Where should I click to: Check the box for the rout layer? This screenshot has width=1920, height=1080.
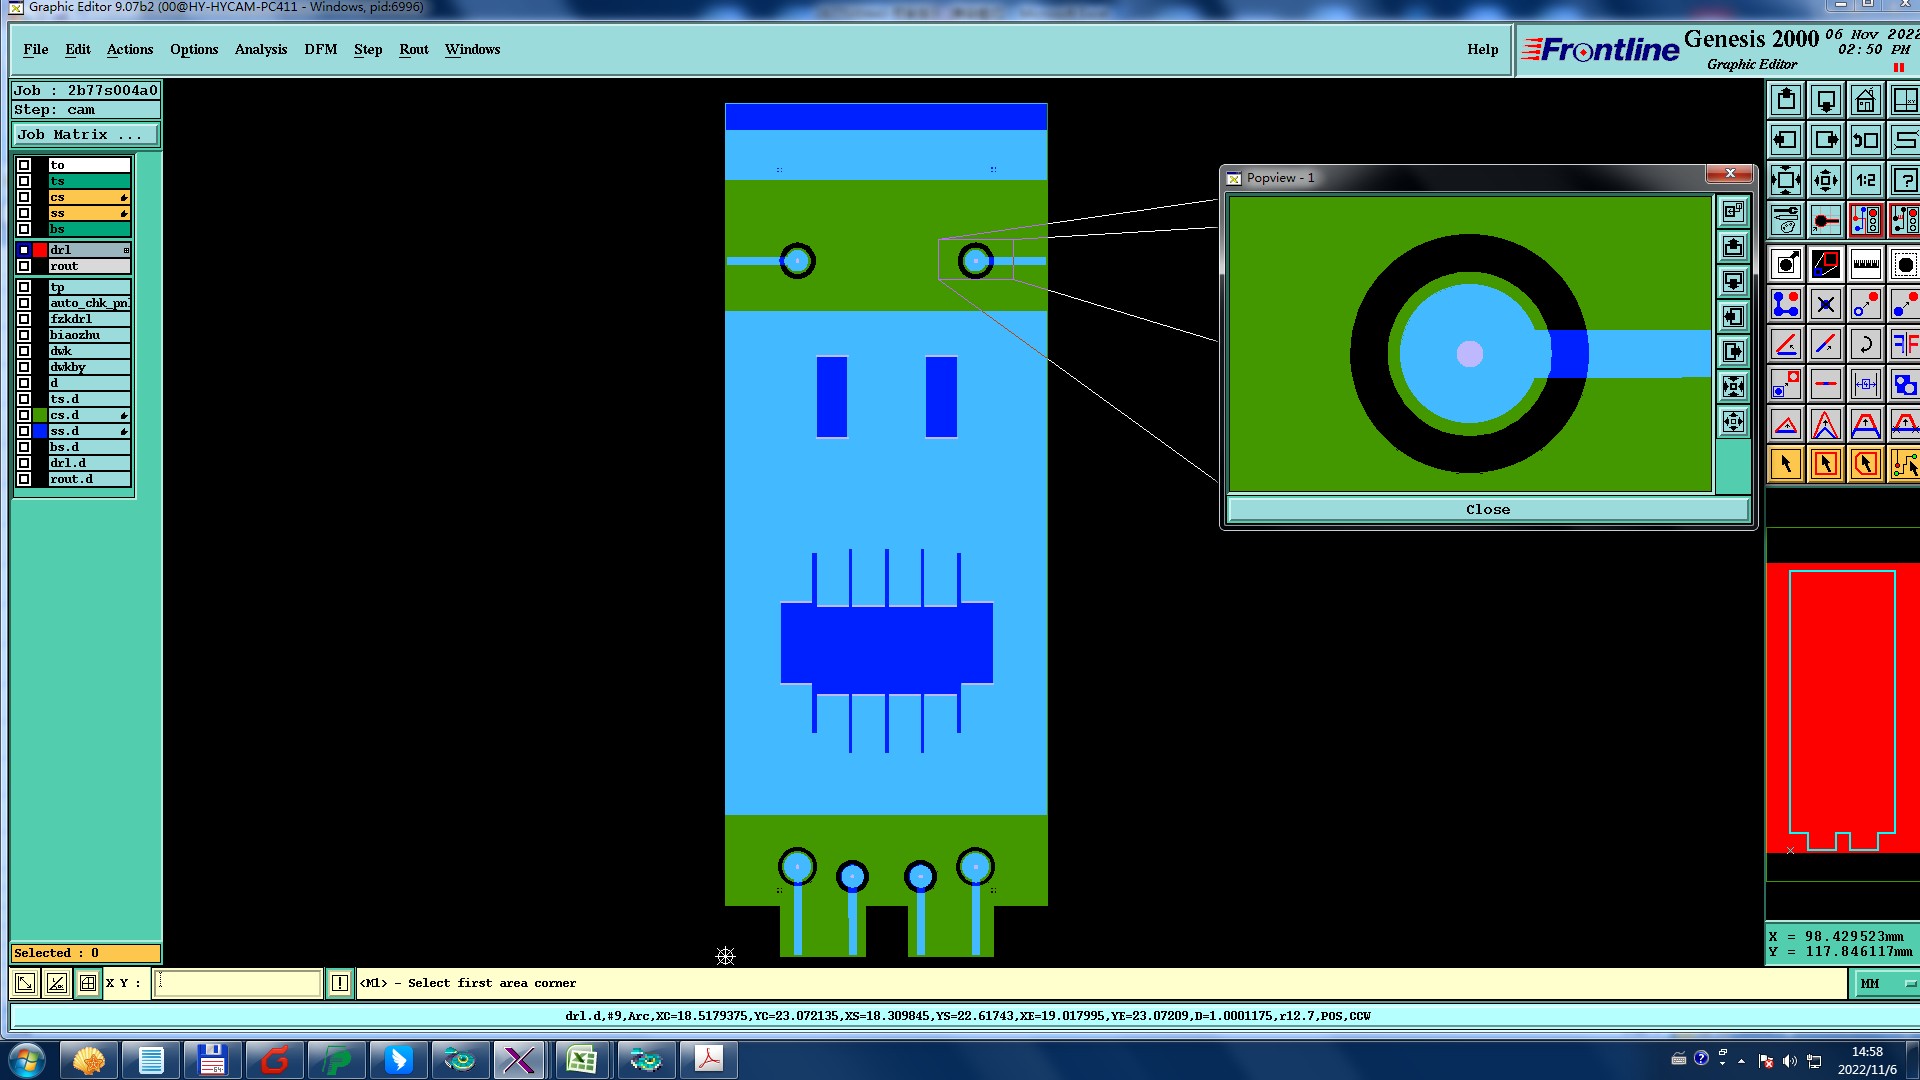pyautogui.click(x=24, y=266)
